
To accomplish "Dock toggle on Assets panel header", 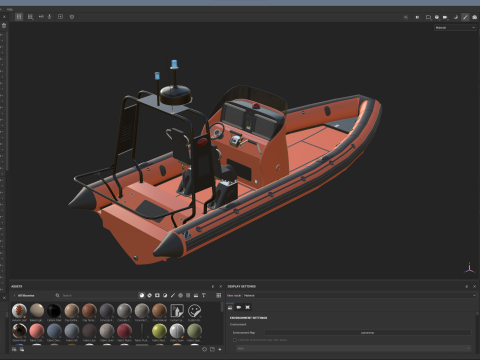I will coord(213,286).
